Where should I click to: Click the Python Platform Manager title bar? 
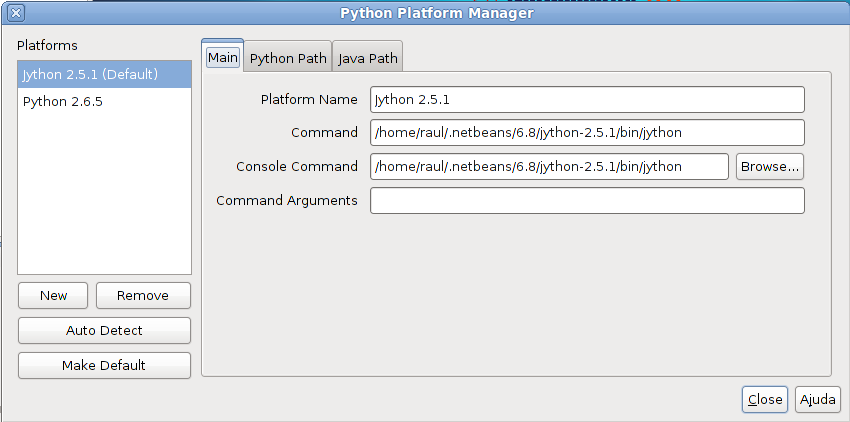click(x=436, y=12)
